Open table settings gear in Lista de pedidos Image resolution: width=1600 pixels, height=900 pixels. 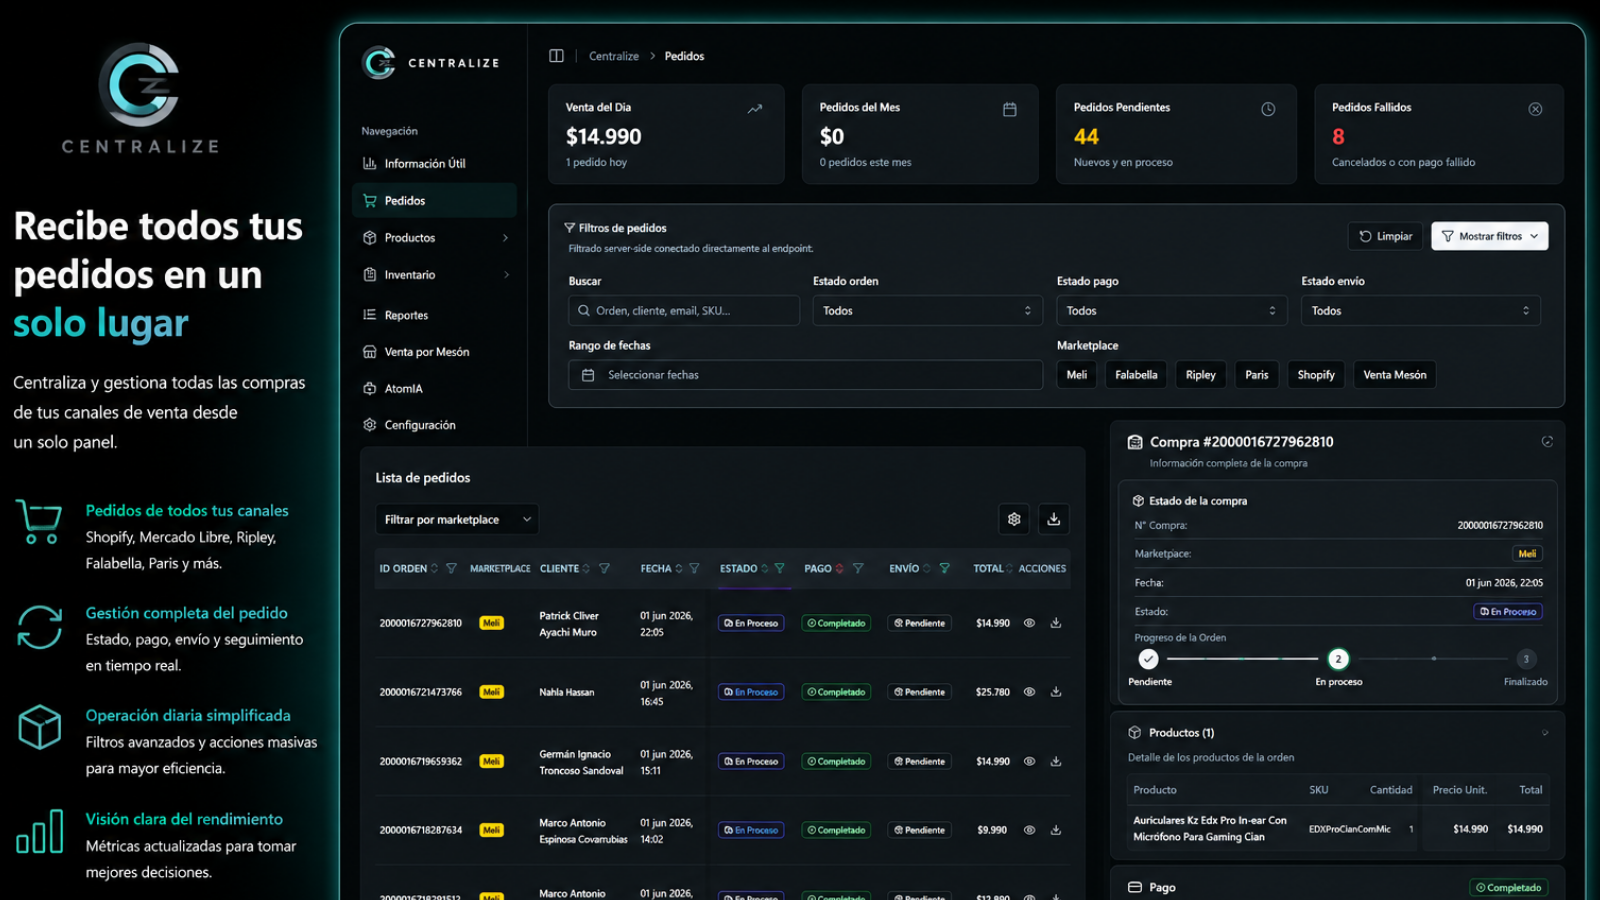[1014, 519]
